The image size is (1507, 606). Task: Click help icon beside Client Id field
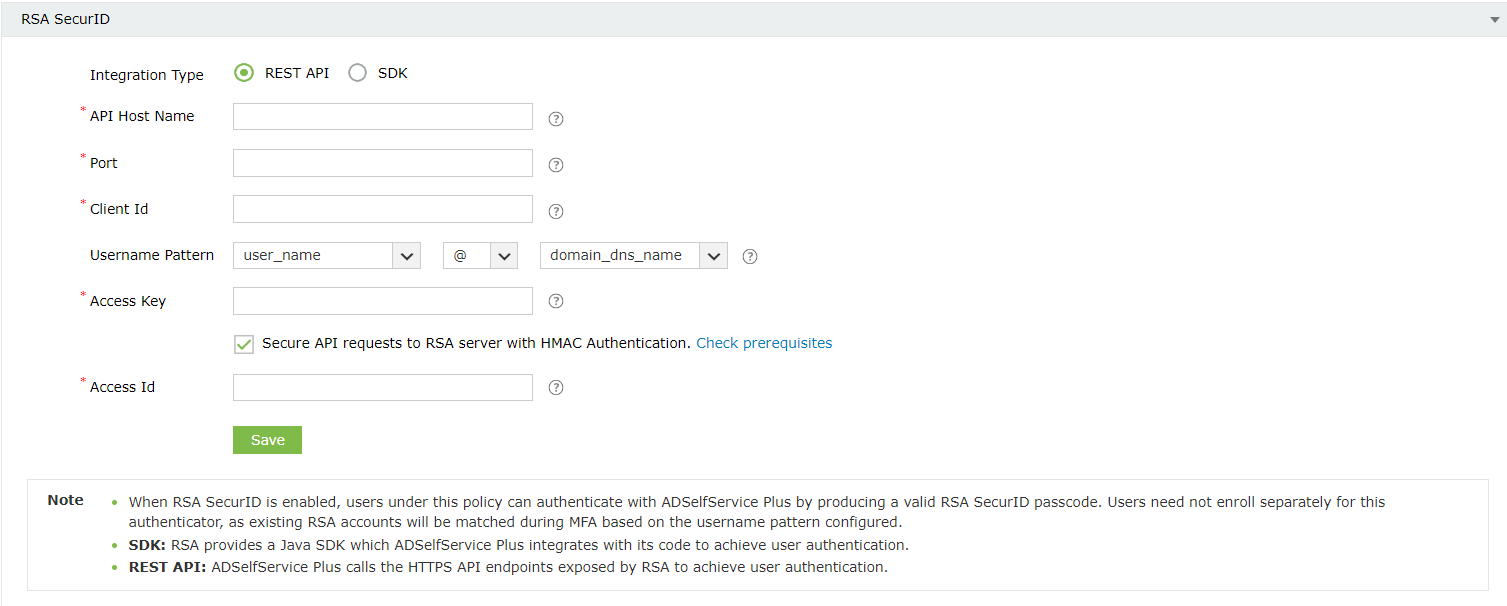557,211
